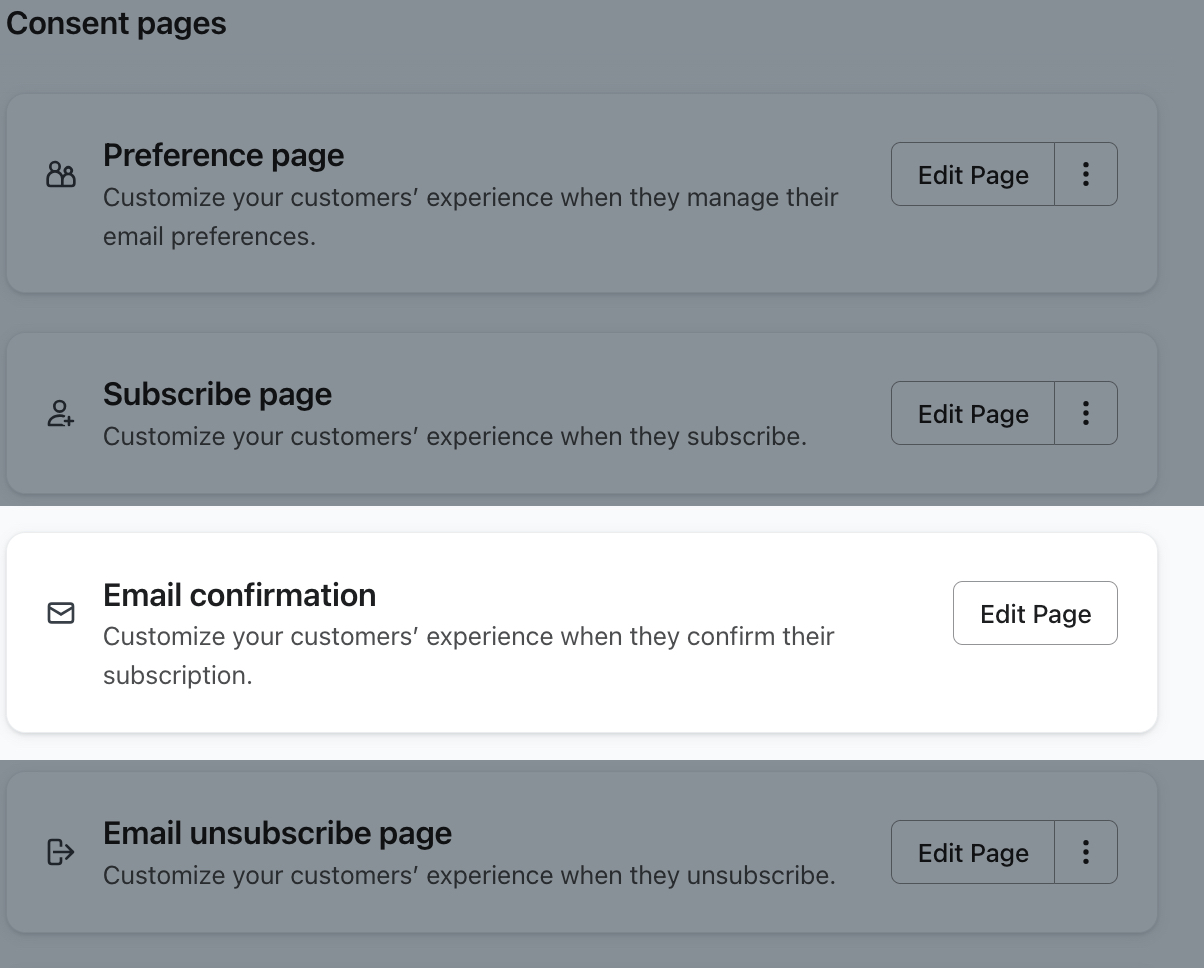This screenshot has width=1204, height=968.
Task: Click the Subscribe page add-user icon
Action: point(61,413)
